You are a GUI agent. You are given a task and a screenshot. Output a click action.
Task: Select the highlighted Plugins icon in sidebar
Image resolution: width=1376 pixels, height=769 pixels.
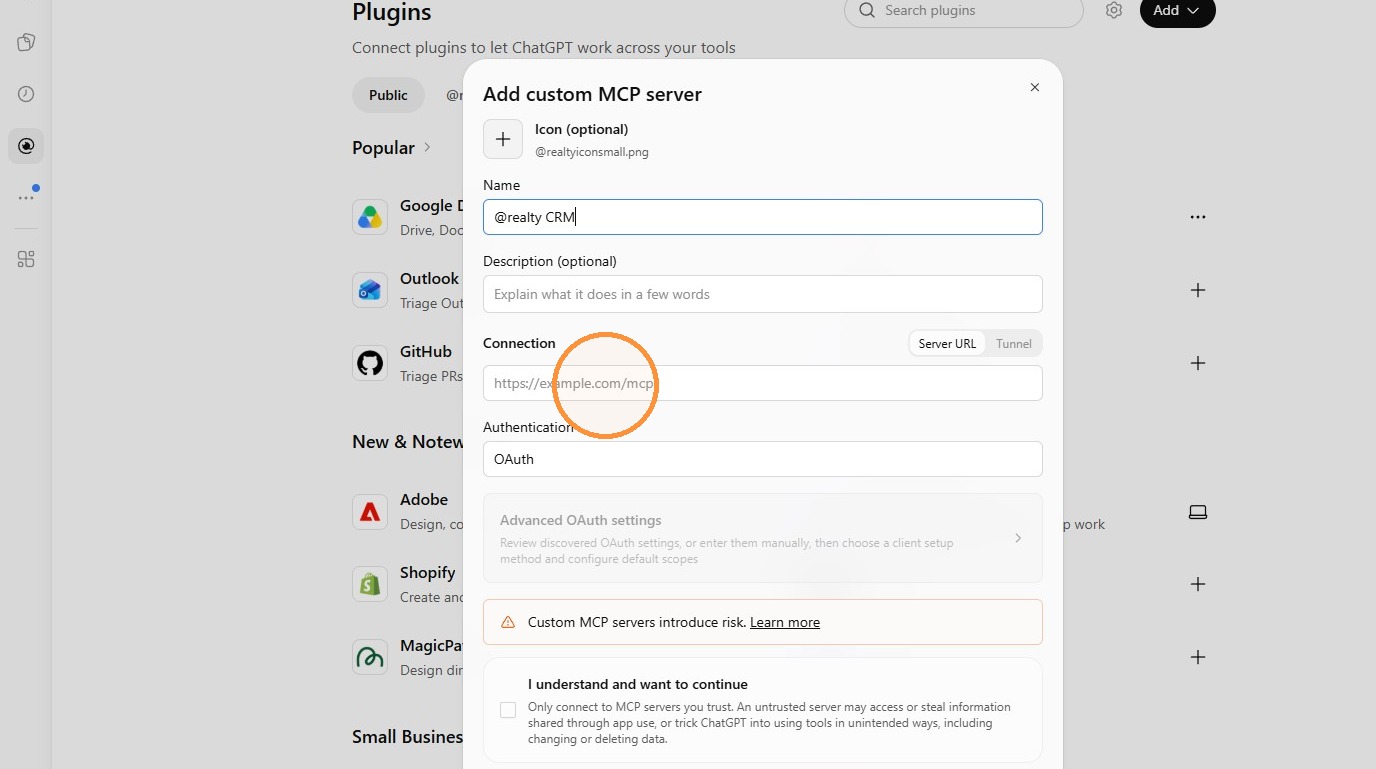point(26,146)
